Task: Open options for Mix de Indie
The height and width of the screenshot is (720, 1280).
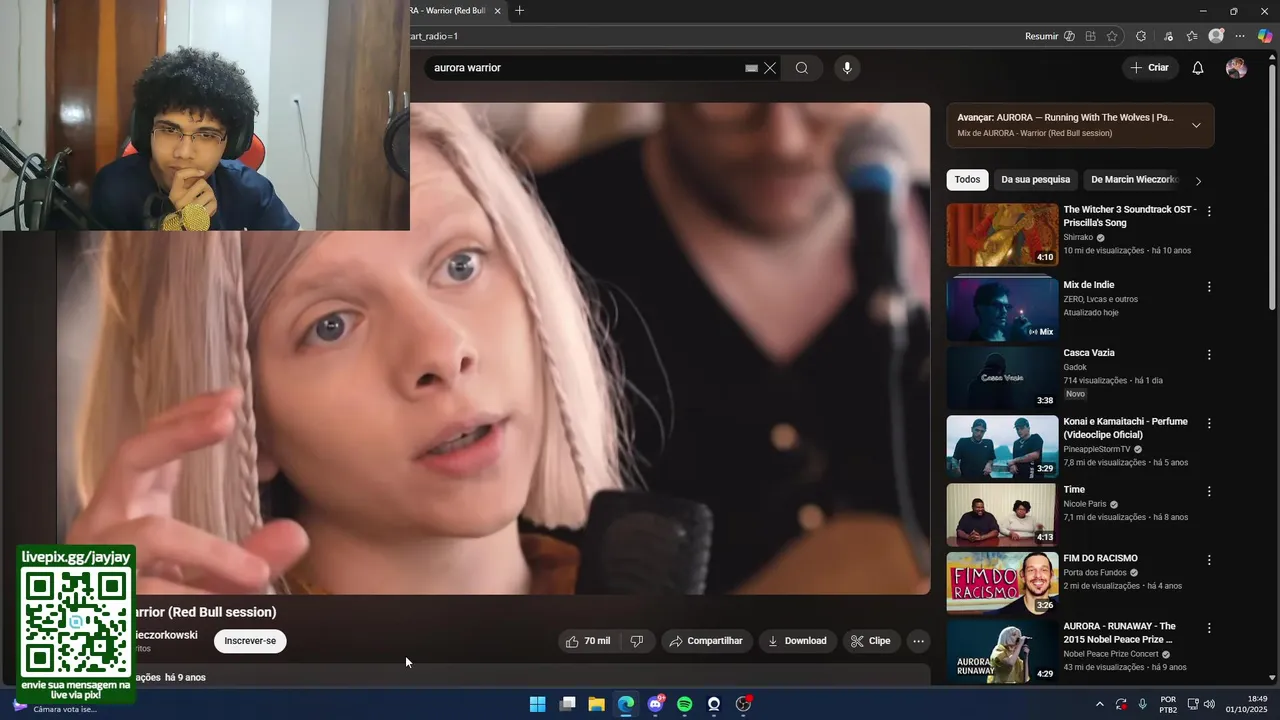Action: pyautogui.click(x=1209, y=287)
